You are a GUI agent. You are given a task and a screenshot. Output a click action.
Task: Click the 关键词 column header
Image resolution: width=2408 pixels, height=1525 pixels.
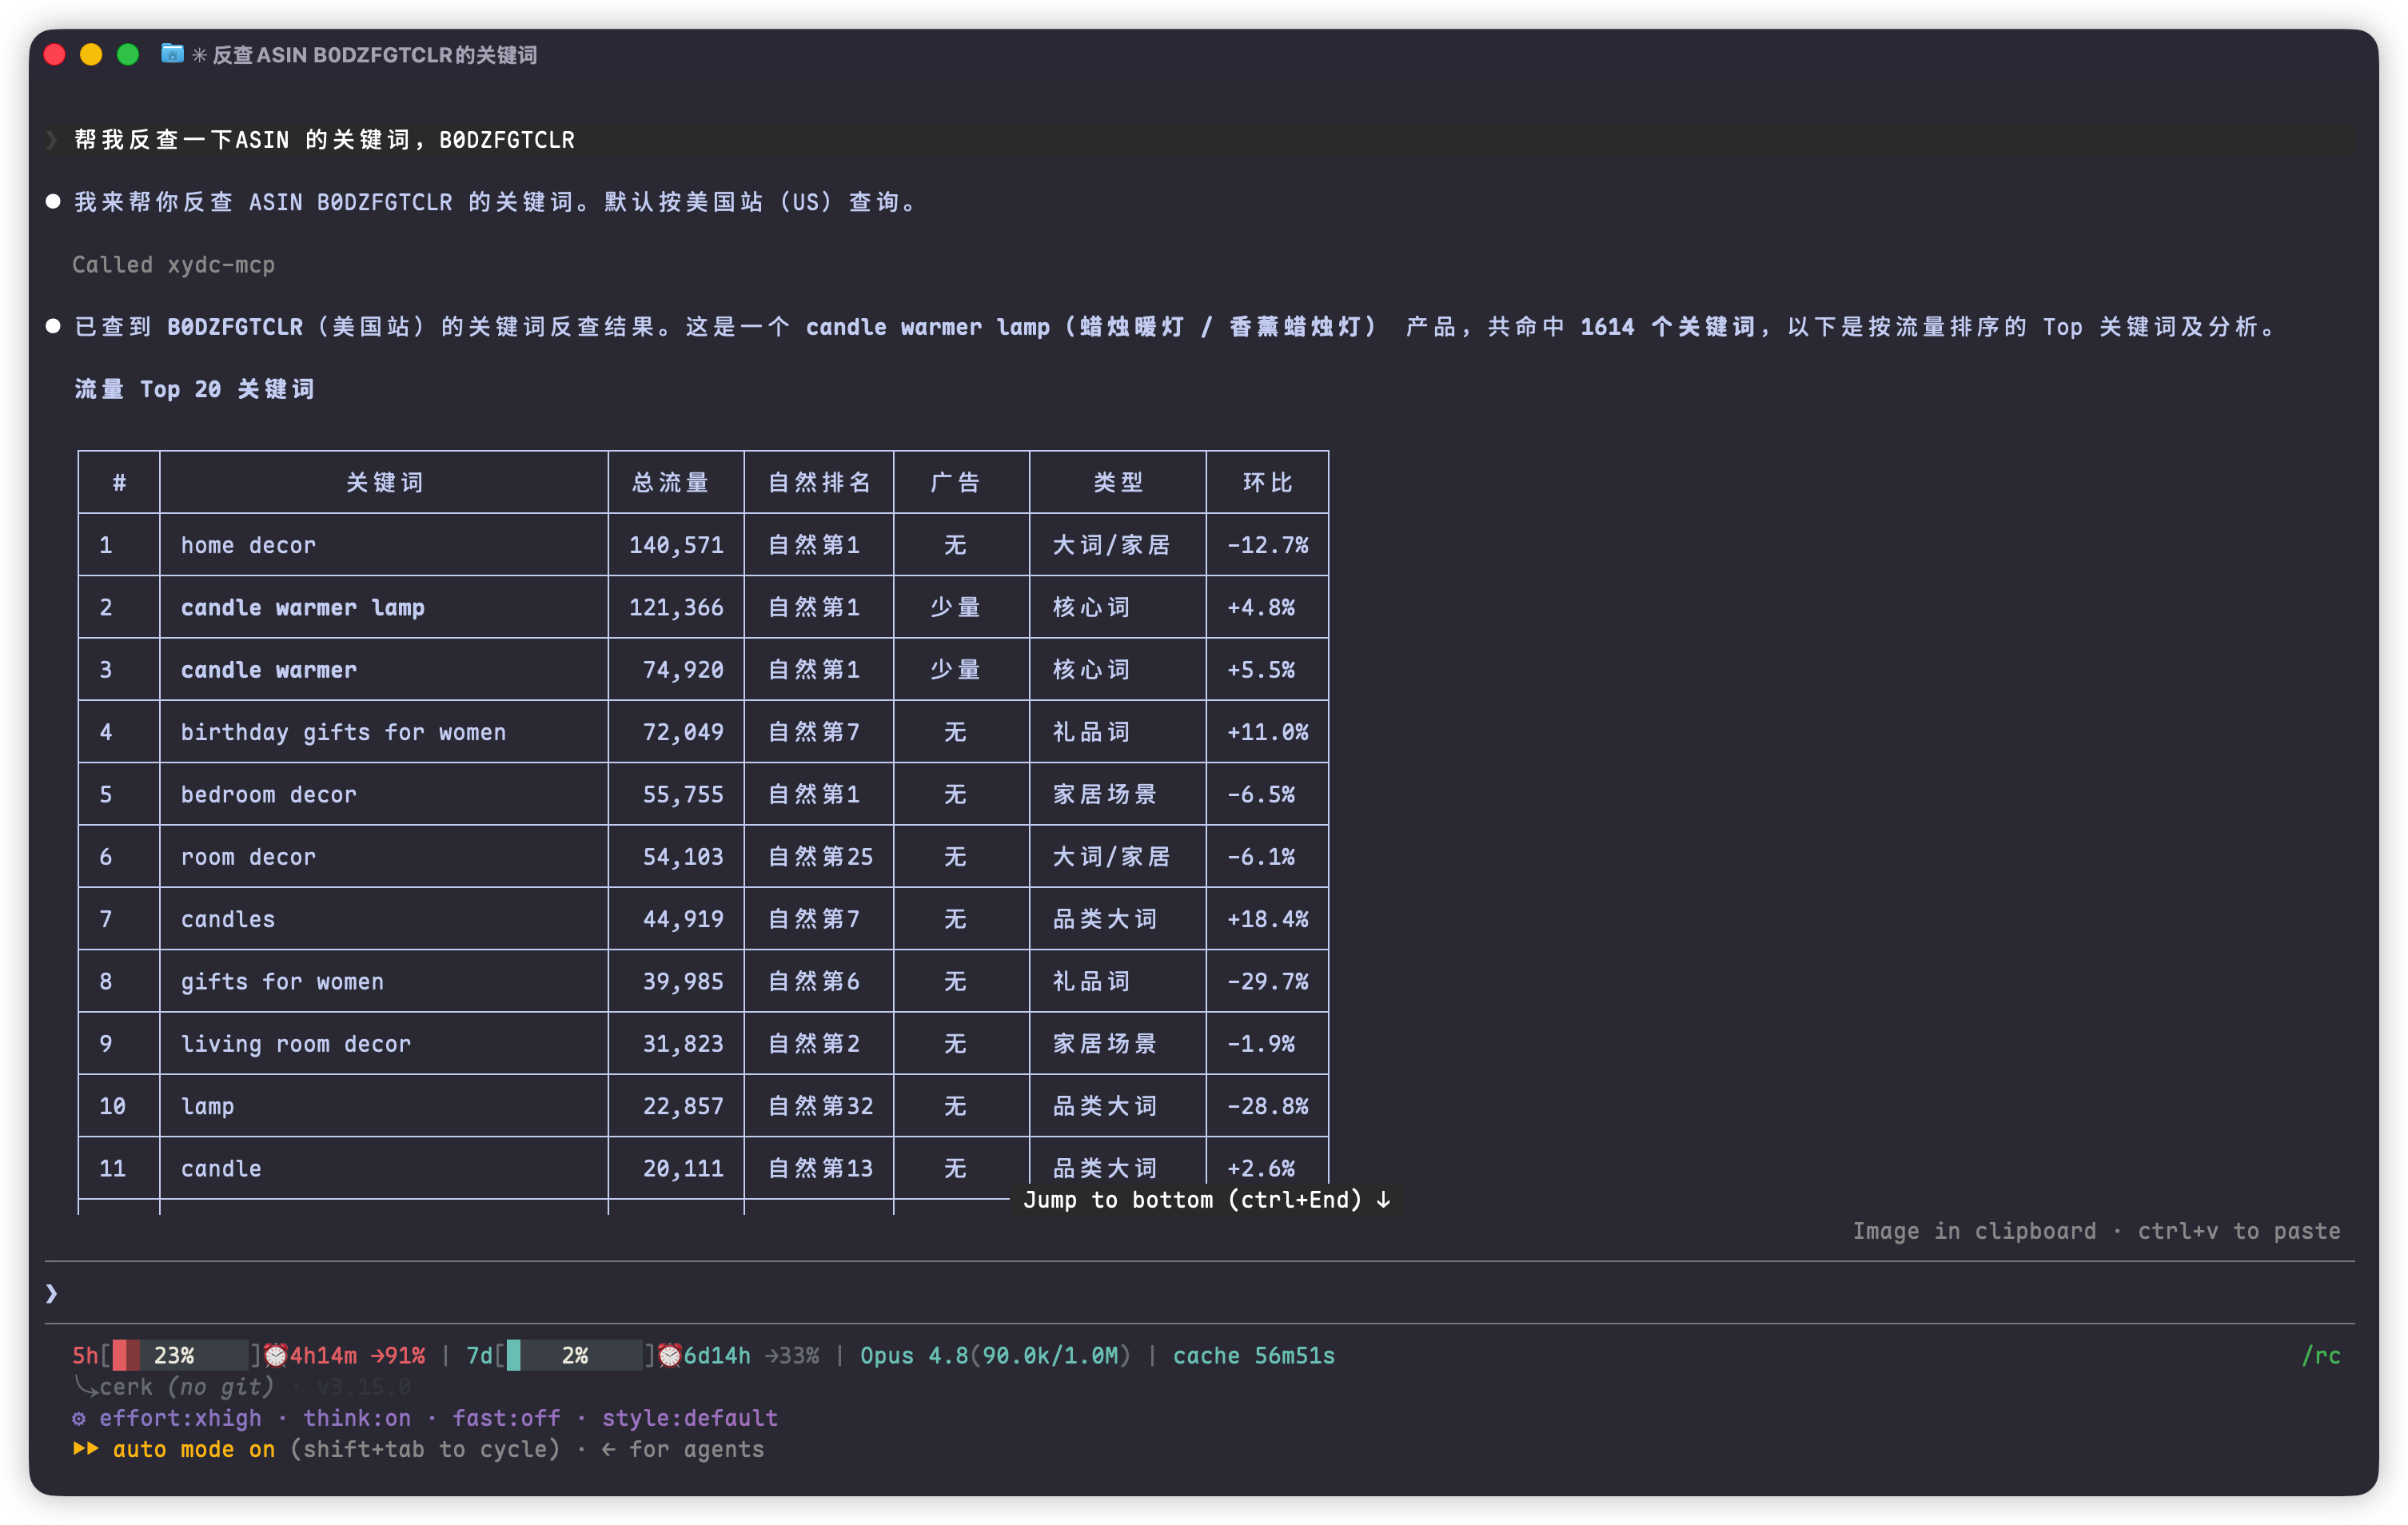[x=385, y=483]
